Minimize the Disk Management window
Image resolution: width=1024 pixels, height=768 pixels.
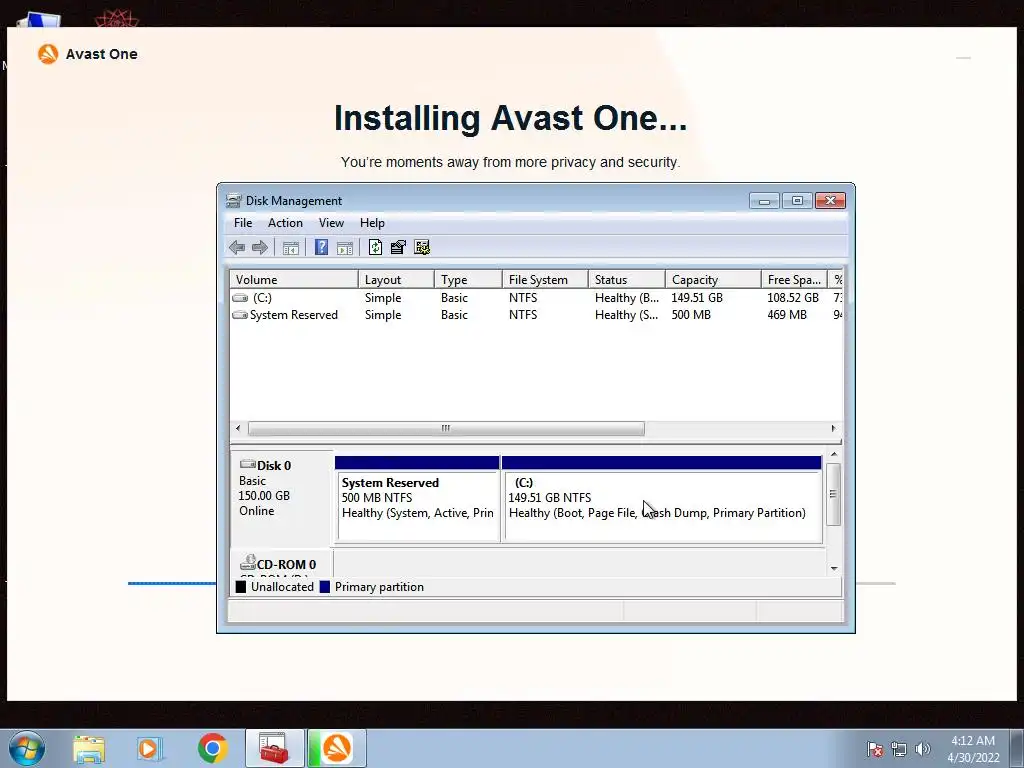pos(764,200)
